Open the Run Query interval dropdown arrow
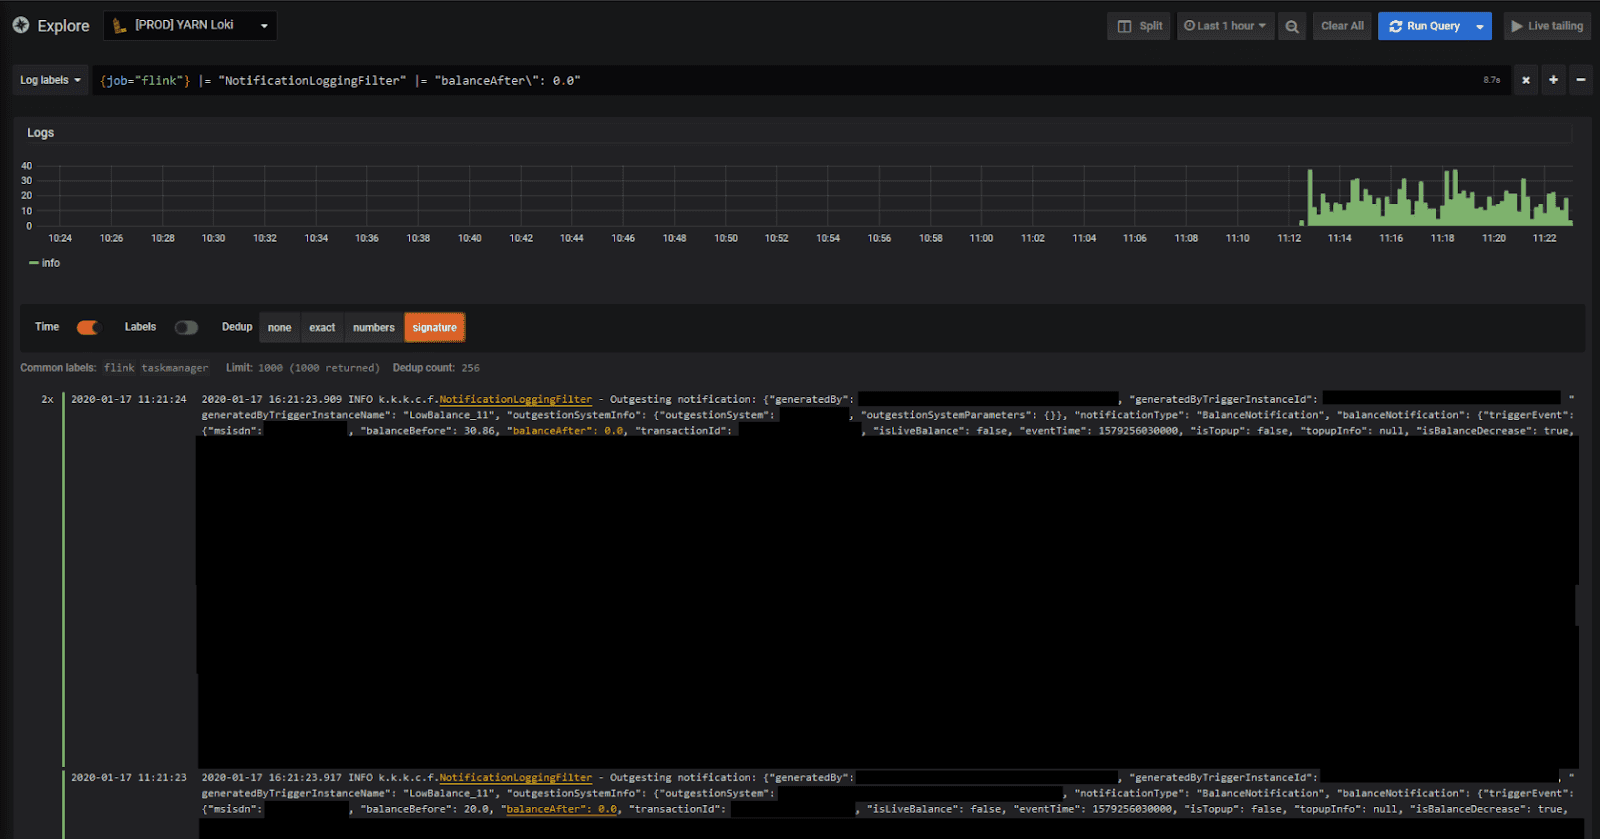Viewport: 1600px width, 839px height. click(1480, 26)
